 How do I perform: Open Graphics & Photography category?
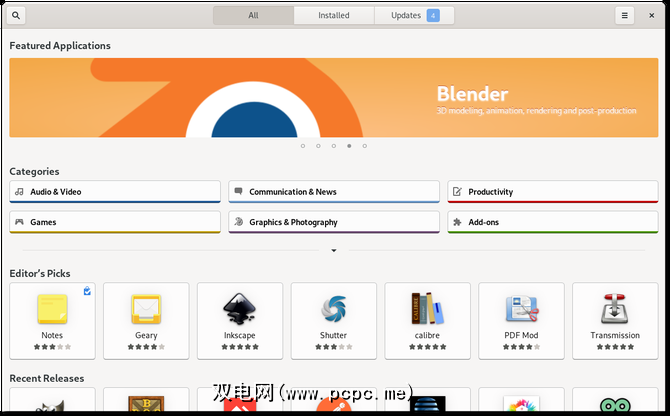[x=334, y=222]
